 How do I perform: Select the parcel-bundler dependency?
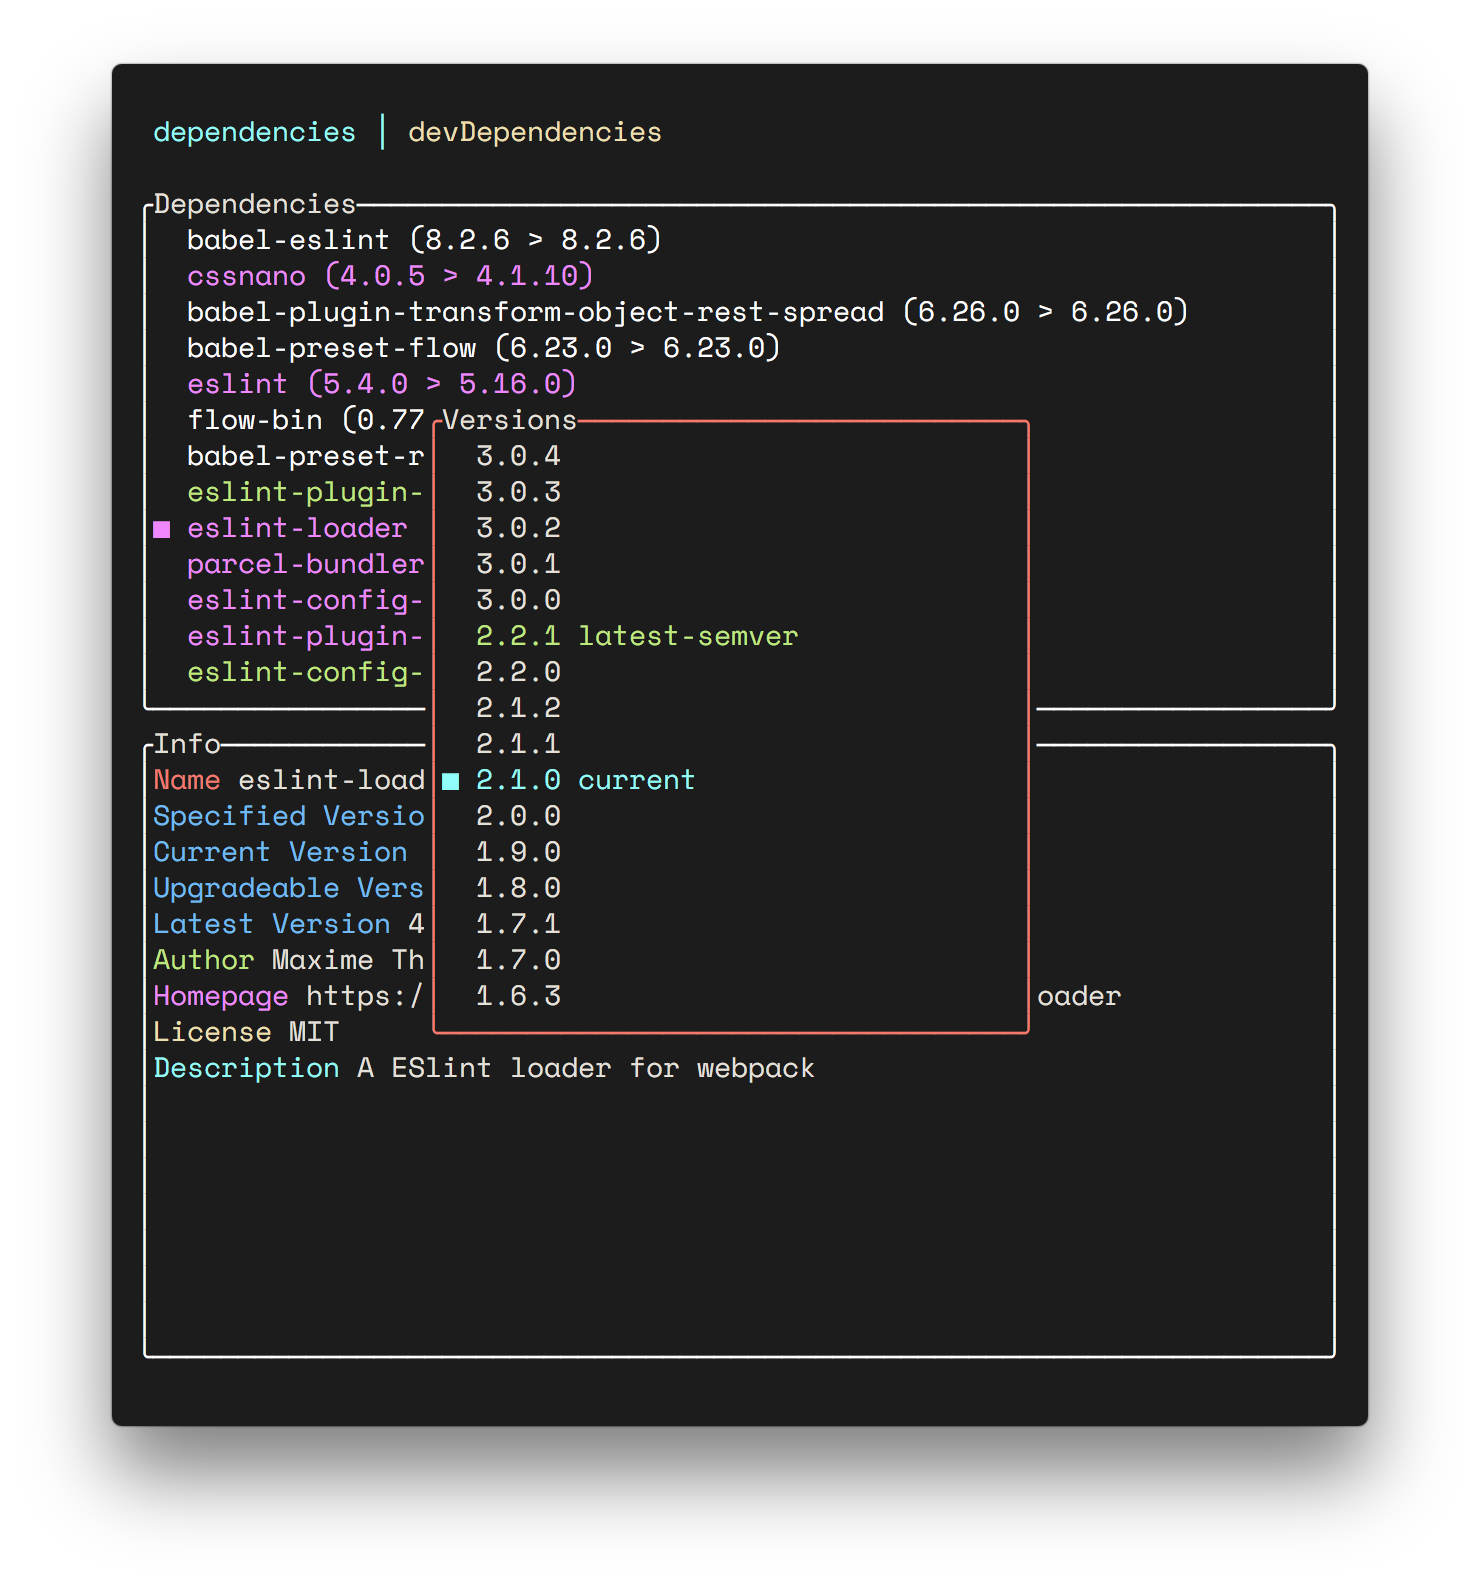click(305, 564)
